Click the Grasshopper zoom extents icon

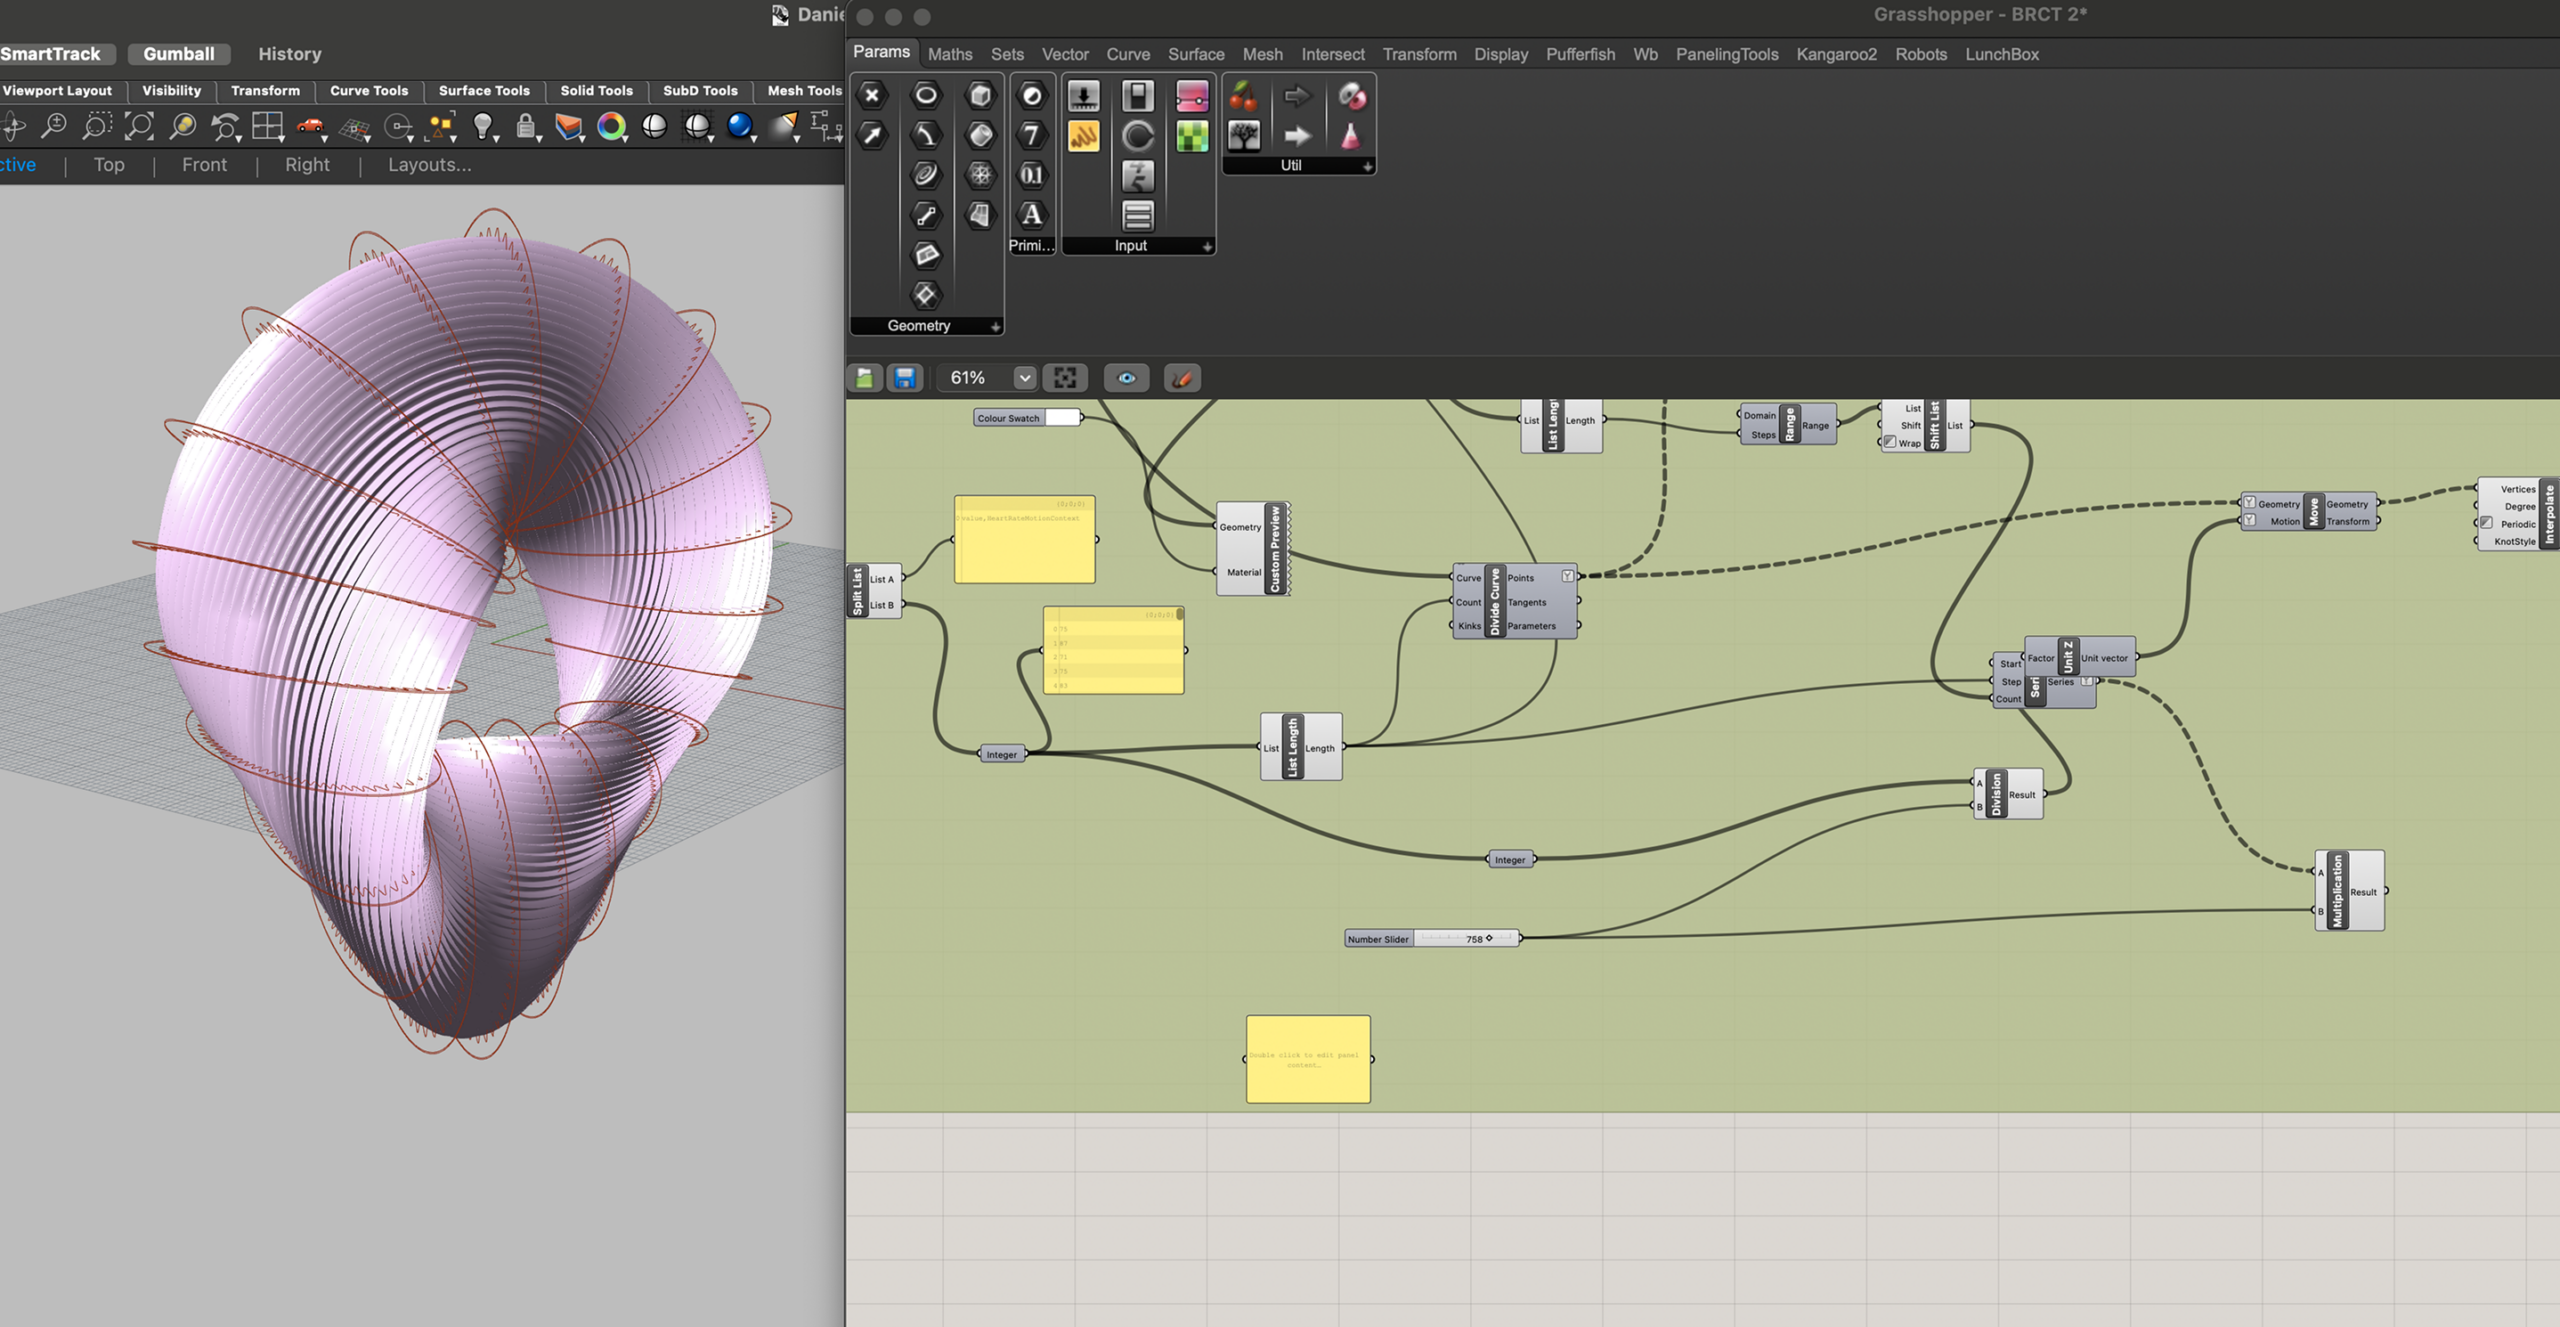(1065, 378)
